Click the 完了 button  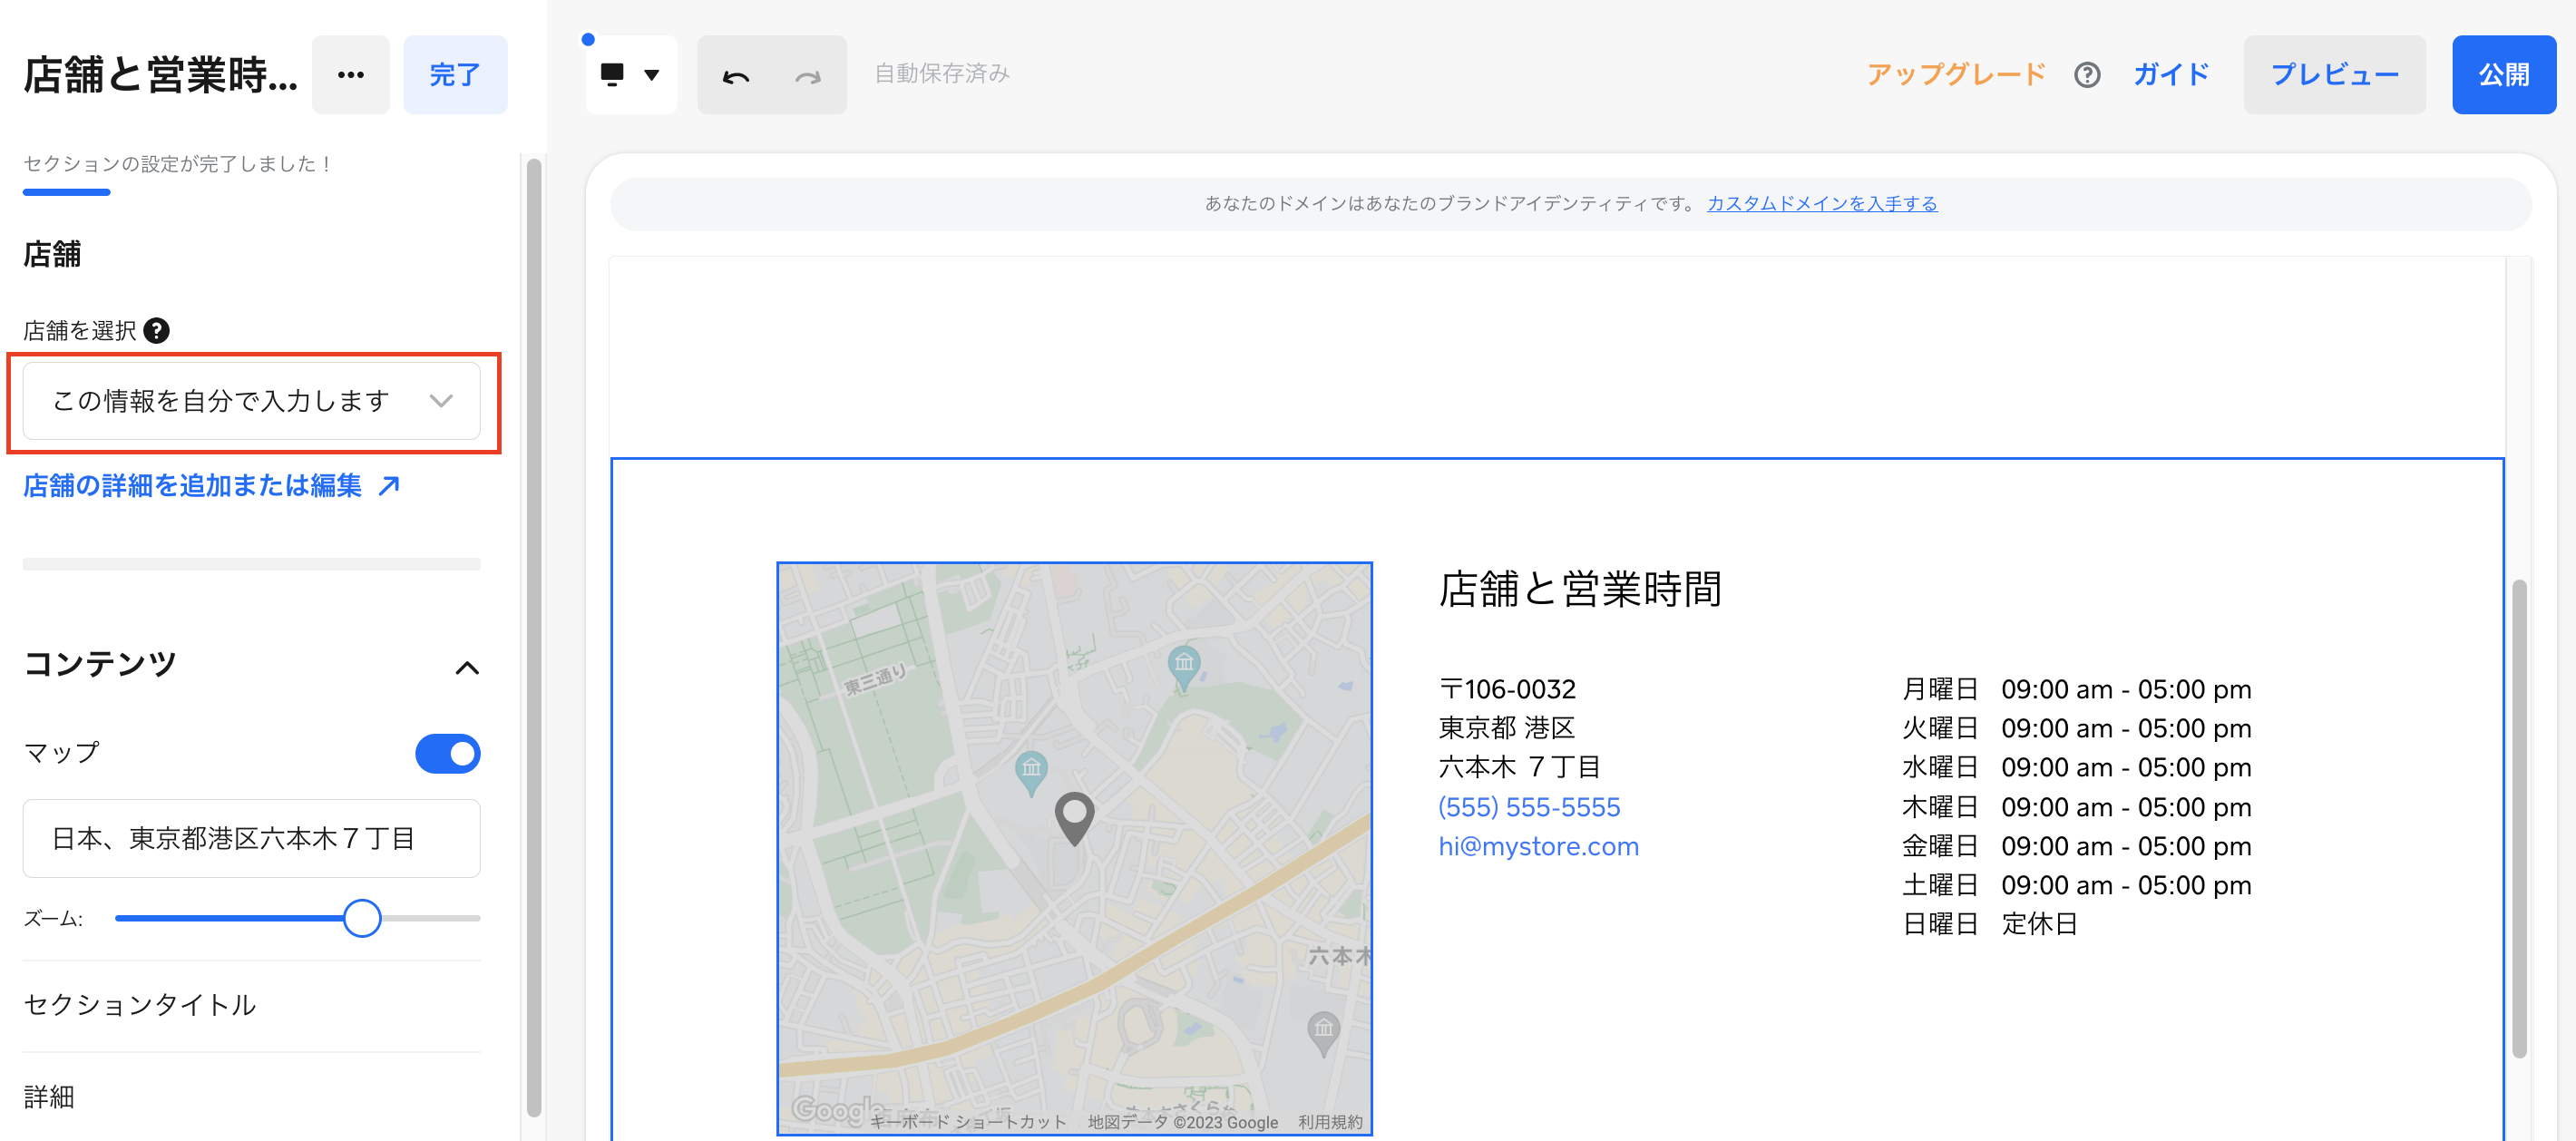455,75
